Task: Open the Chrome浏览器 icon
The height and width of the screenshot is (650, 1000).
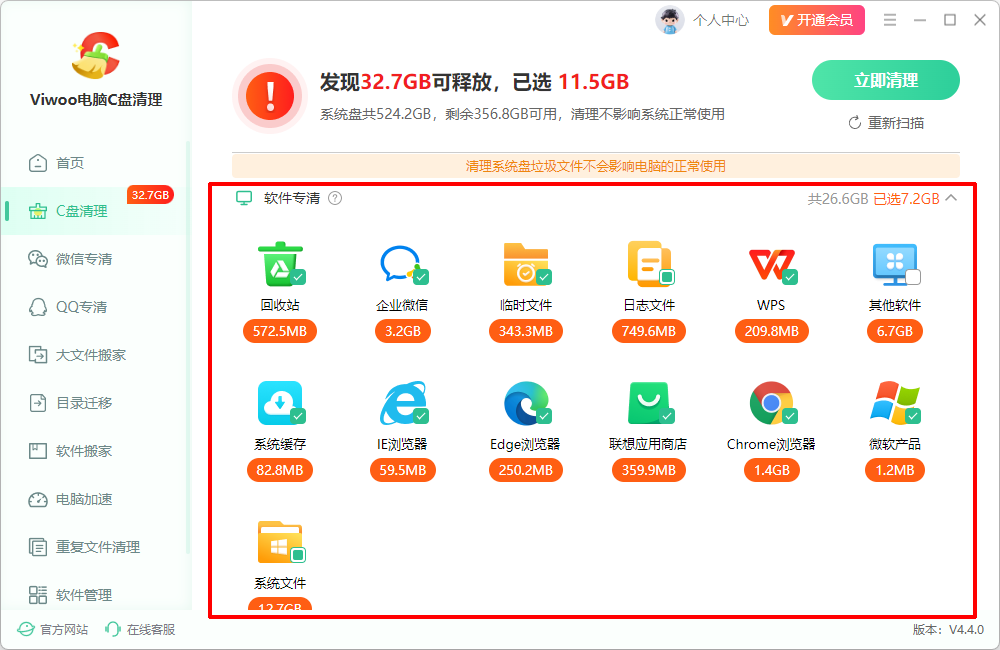Action: (771, 403)
